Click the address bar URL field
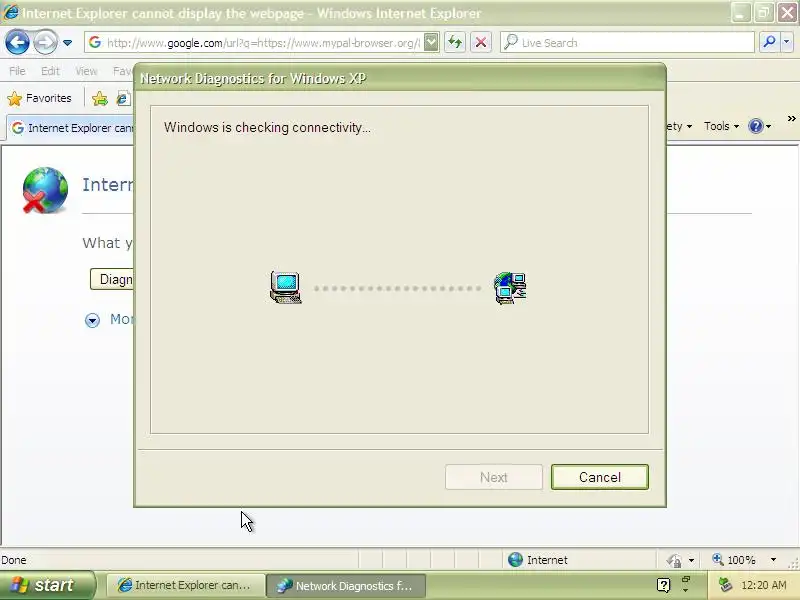 [263, 43]
